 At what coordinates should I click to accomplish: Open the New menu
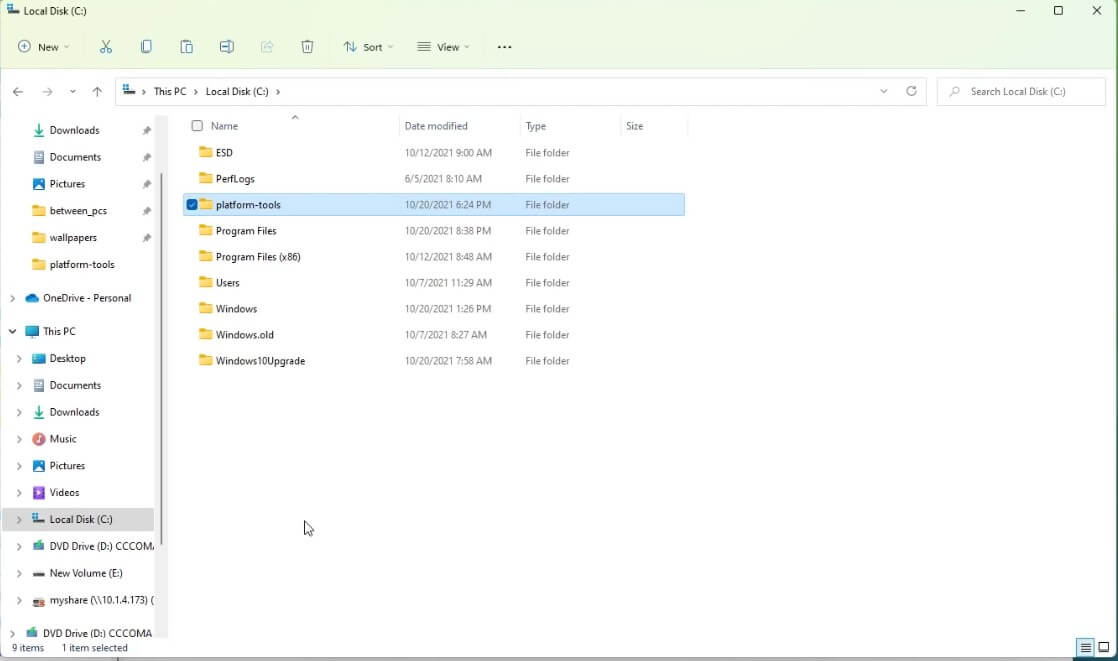(43, 46)
